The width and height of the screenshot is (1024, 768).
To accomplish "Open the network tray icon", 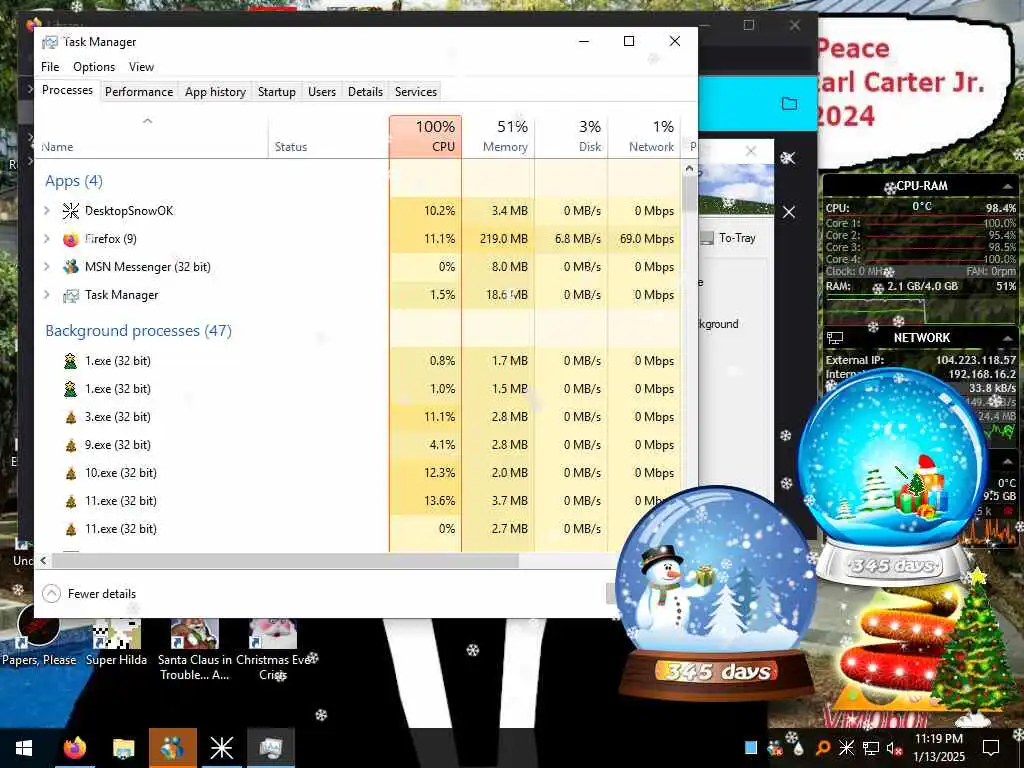I will pyautogui.click(x=870, y=748).
